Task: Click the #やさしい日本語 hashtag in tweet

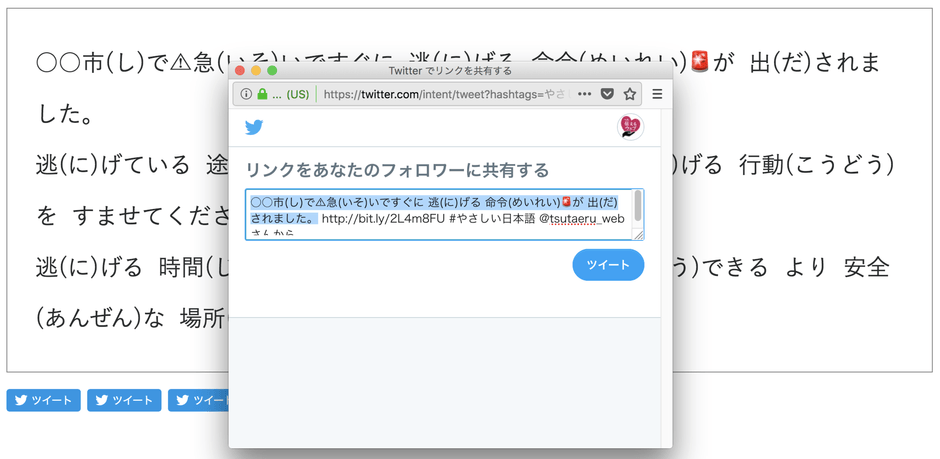Action: point(492,219)
